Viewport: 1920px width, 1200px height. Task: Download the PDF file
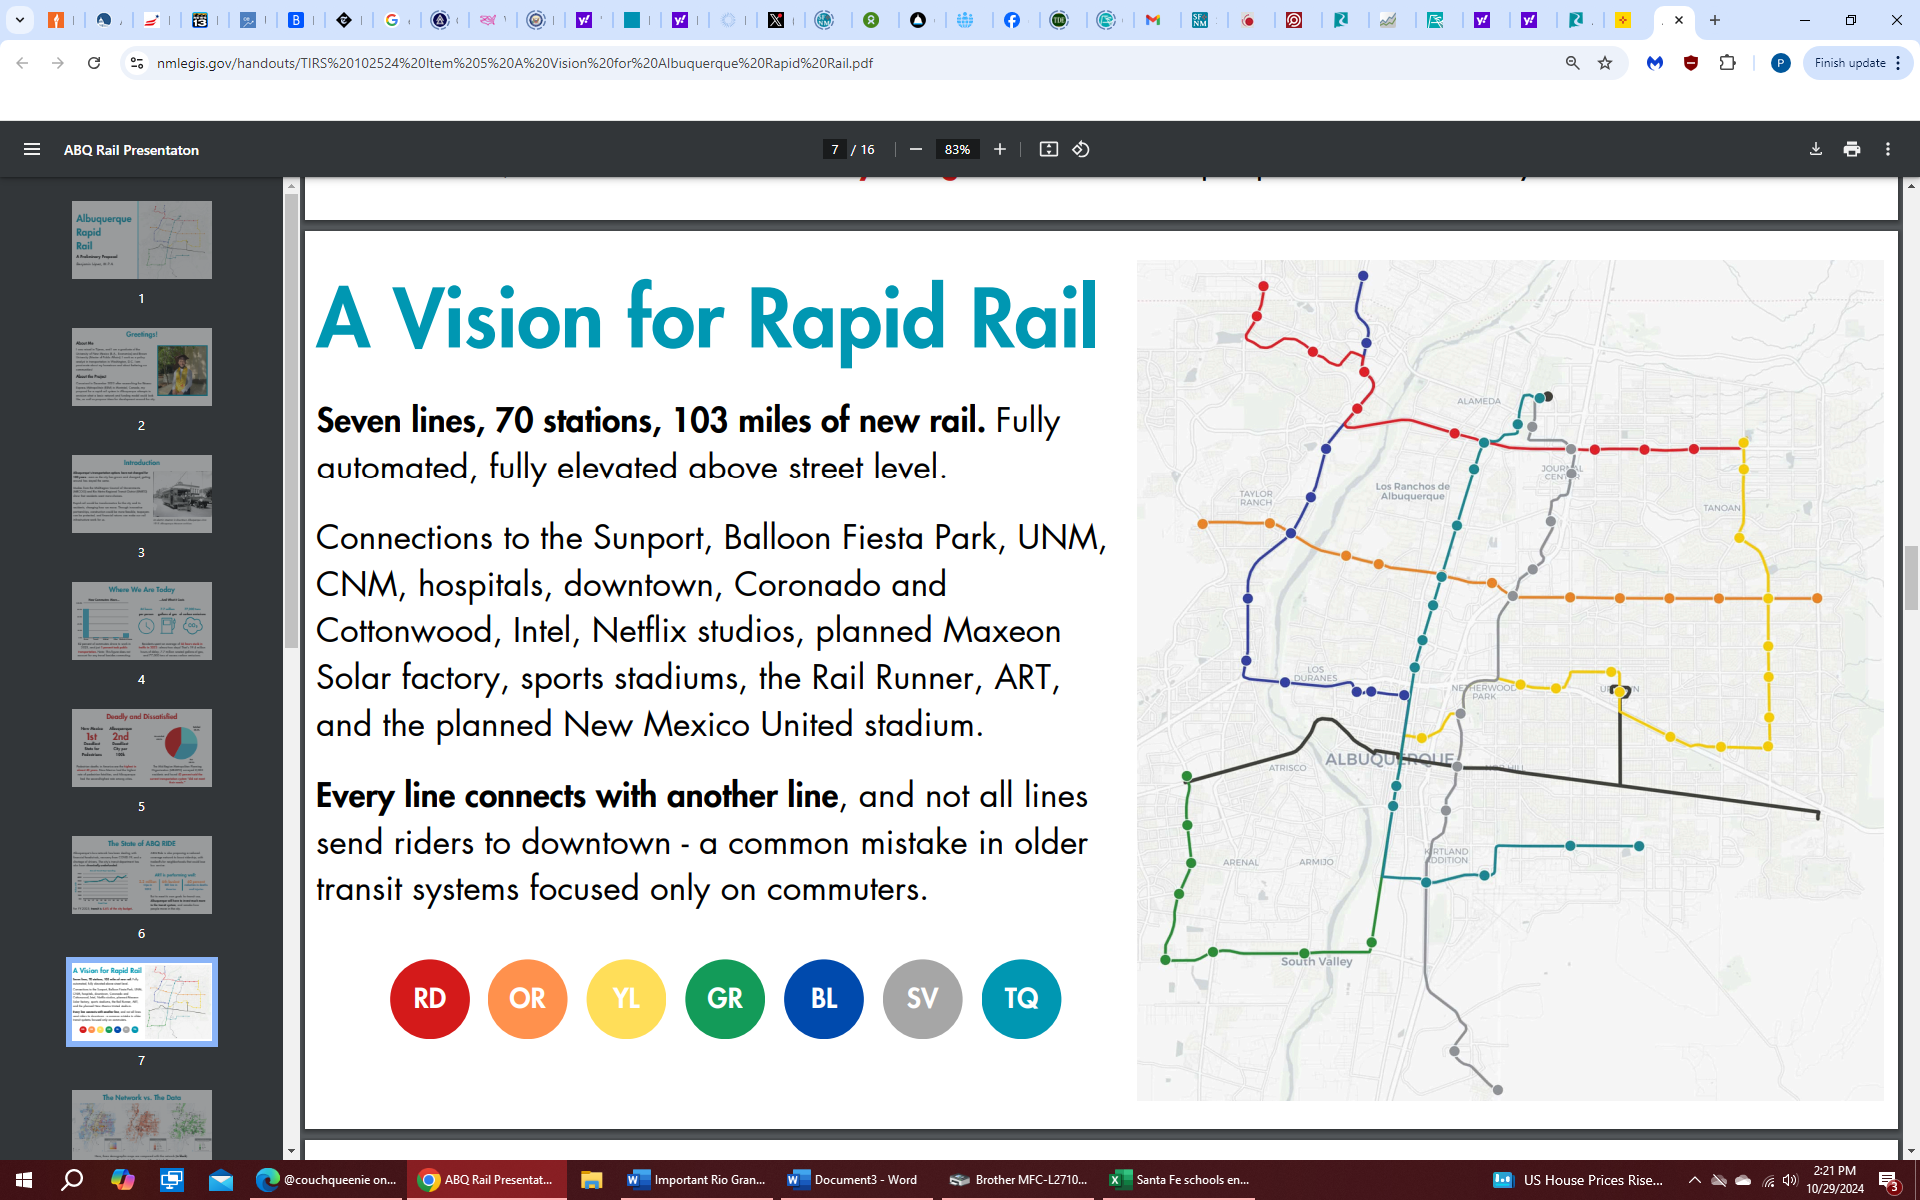1815,149
